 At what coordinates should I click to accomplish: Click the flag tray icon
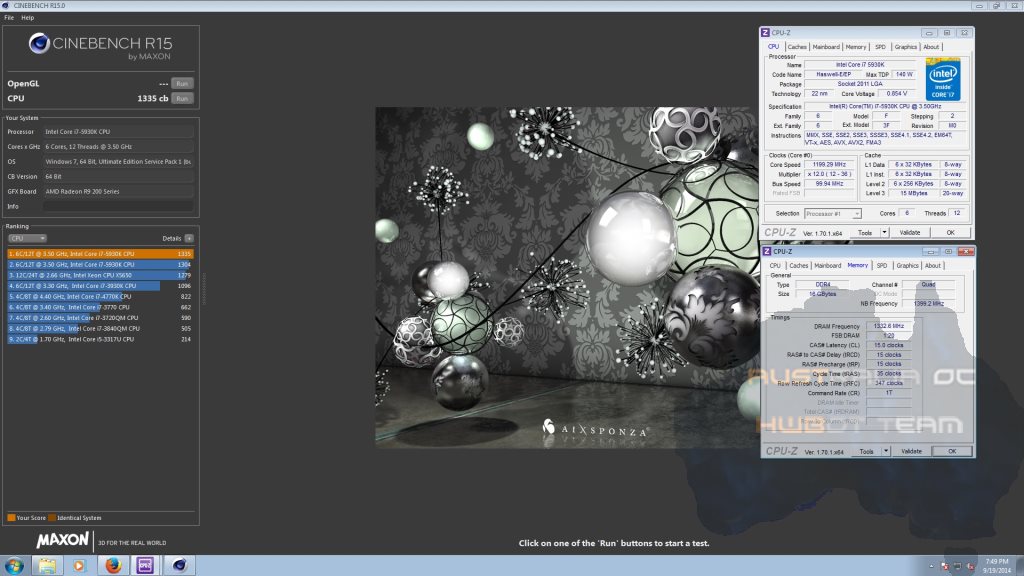944,566
